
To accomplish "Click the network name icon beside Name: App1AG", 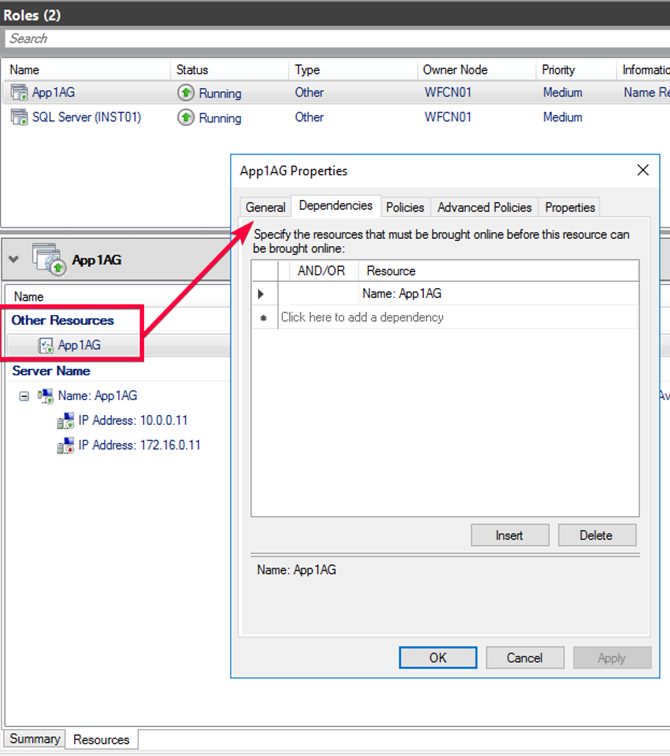I will 45,396.
